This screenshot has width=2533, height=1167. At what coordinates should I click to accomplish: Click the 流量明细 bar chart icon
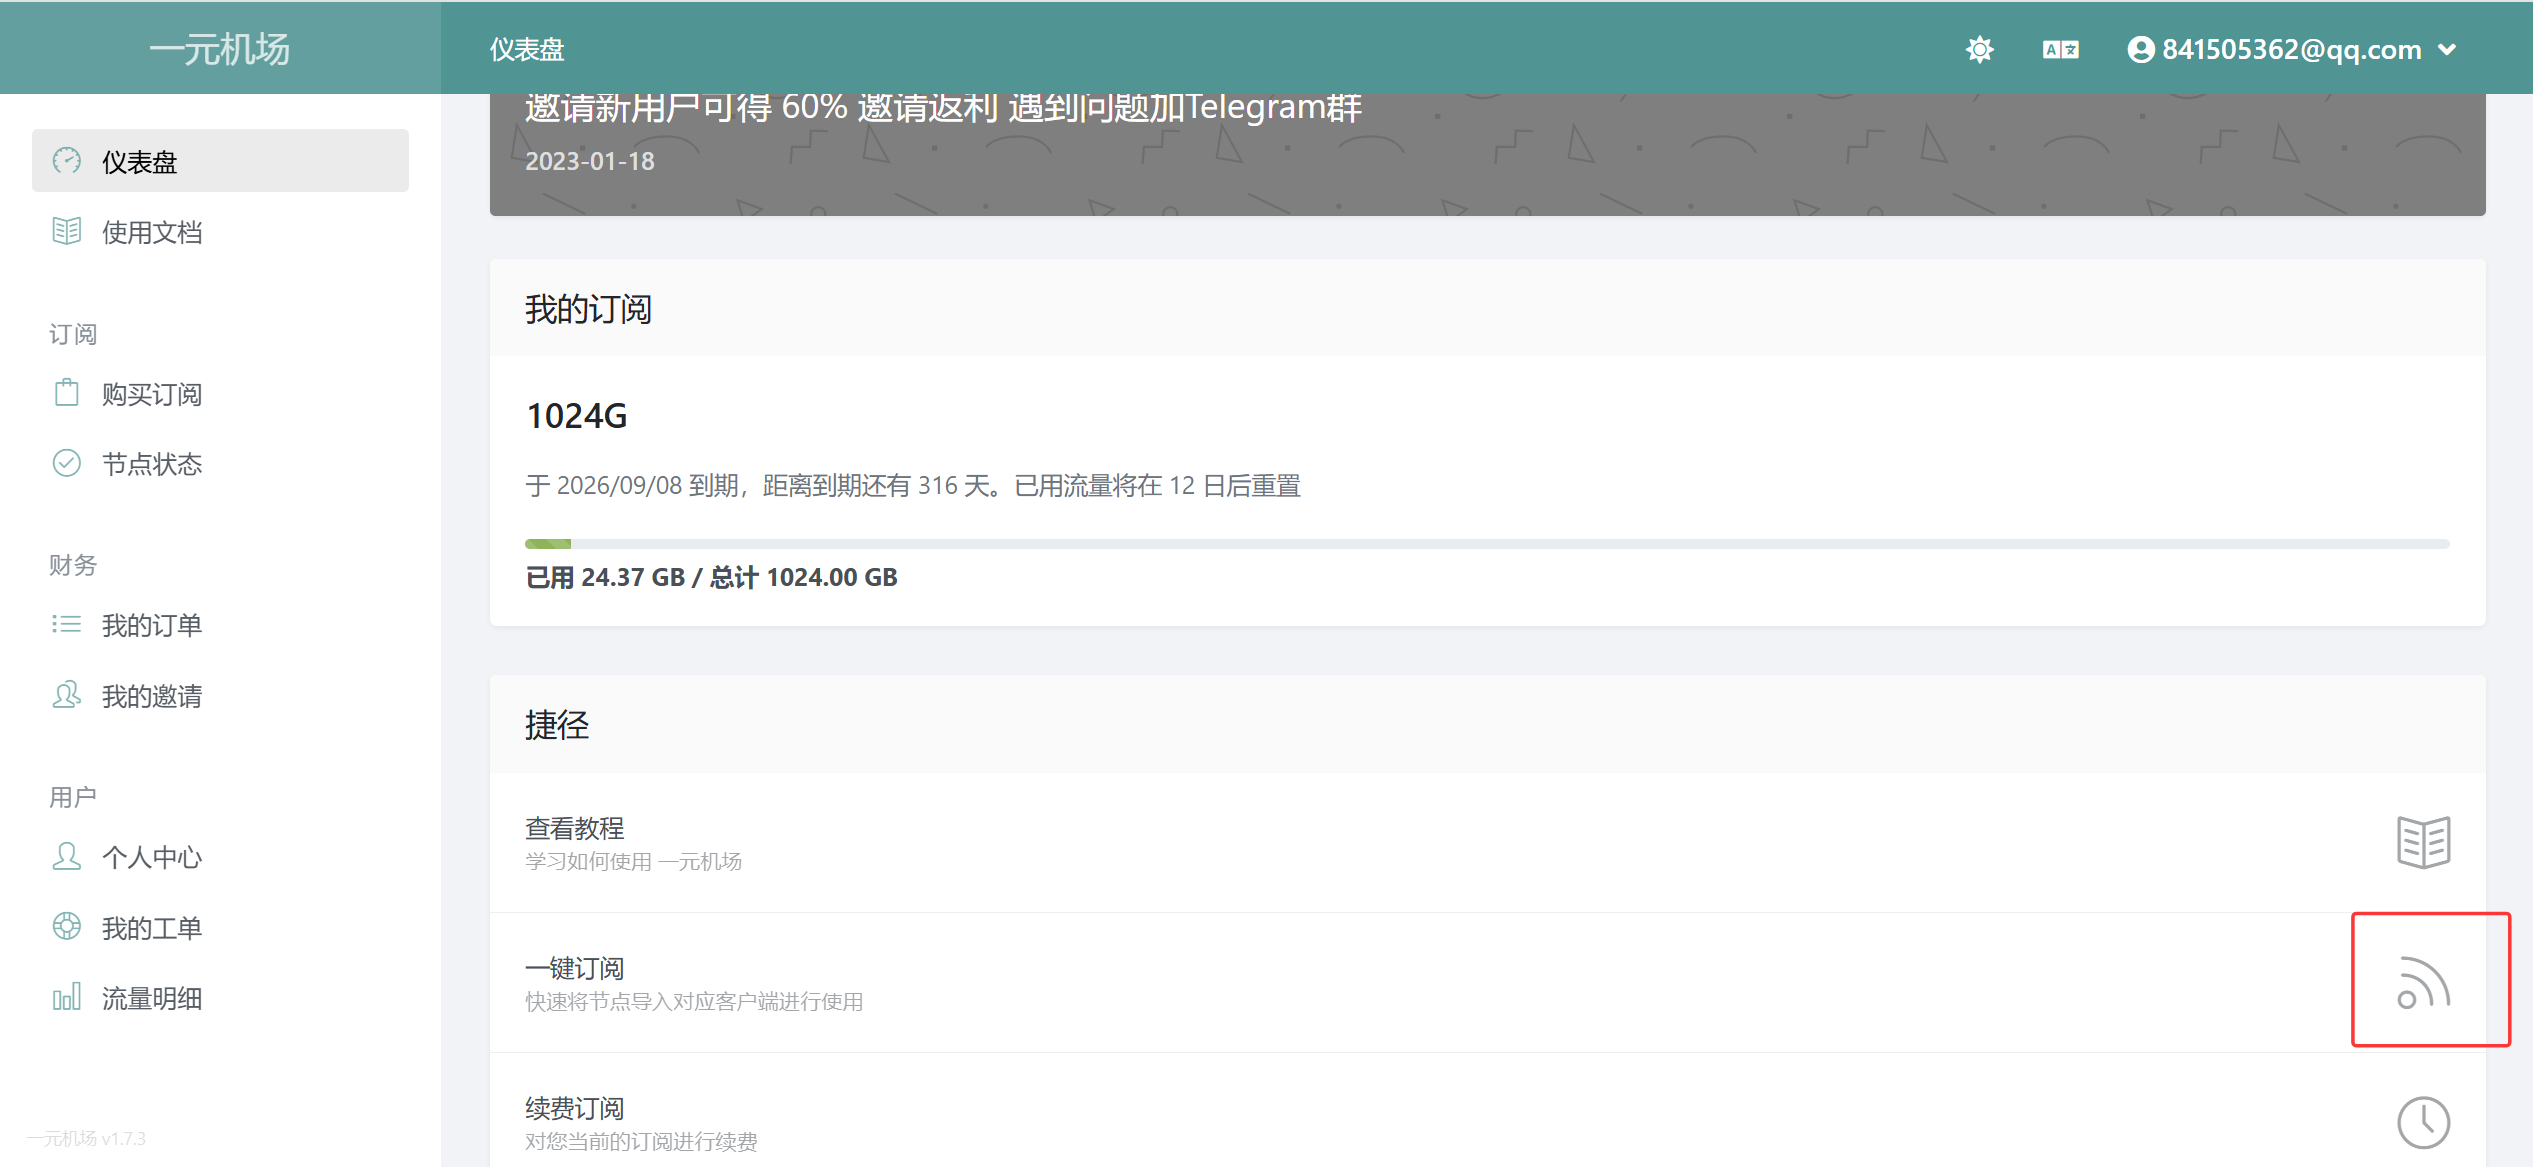(67, 997)
